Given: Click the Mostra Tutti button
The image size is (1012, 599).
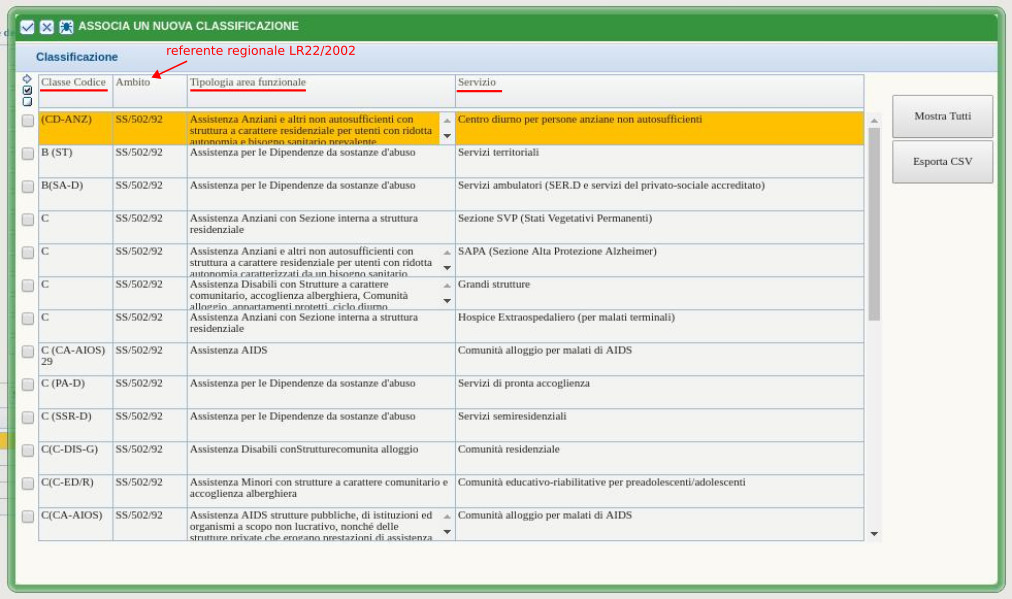Looking at the screenshot, I should point(942,116).
